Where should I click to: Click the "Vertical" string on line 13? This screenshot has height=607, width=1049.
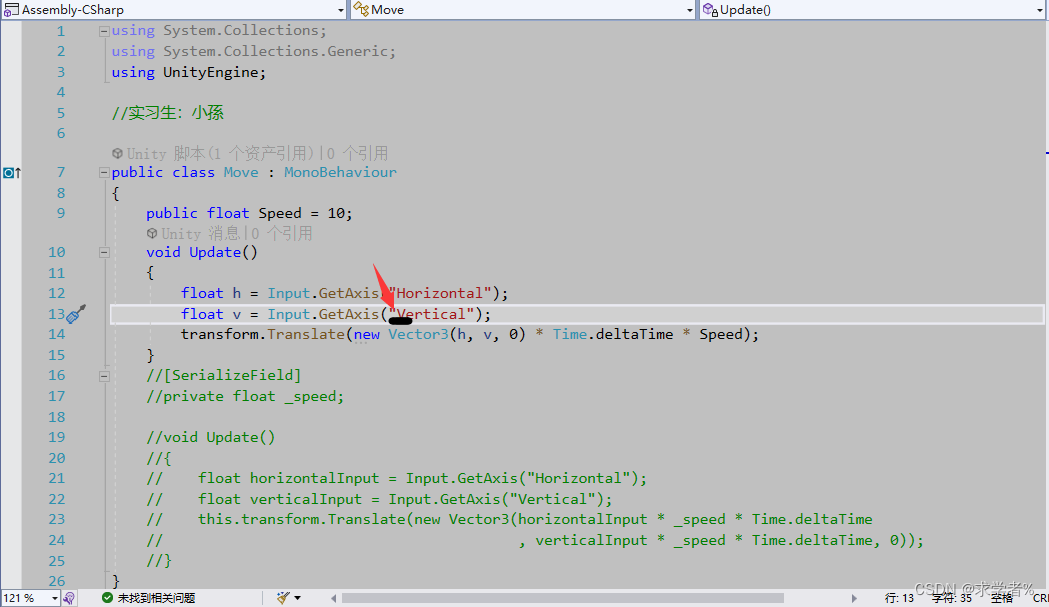pos(432,314)
